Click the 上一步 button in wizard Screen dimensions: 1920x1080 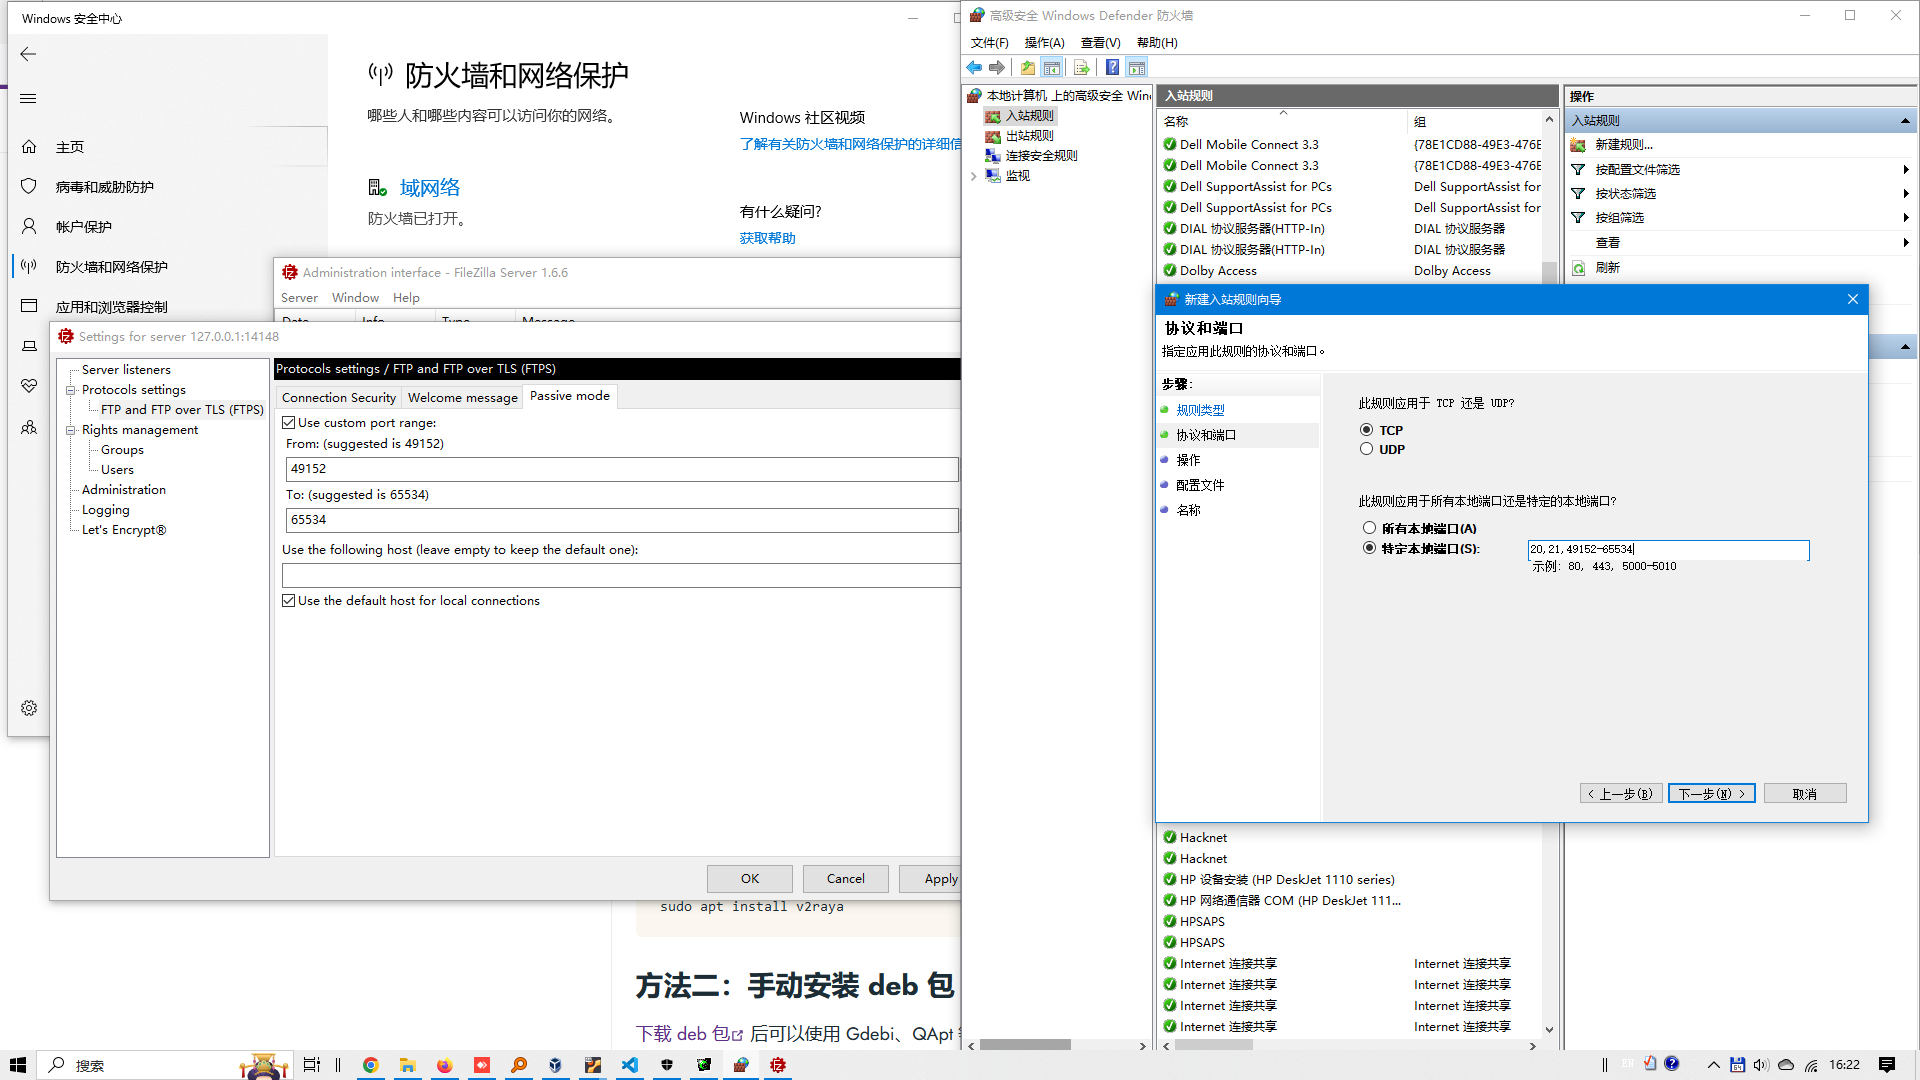coord(1621,793)
